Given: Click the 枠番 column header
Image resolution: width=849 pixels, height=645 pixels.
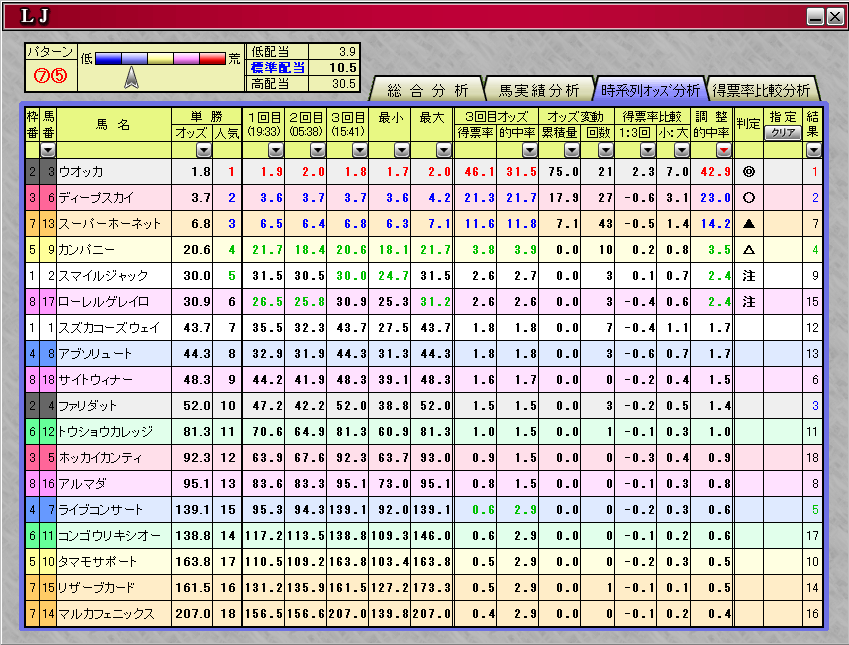Looking at the screenshot, I should (x=32, y=125).
